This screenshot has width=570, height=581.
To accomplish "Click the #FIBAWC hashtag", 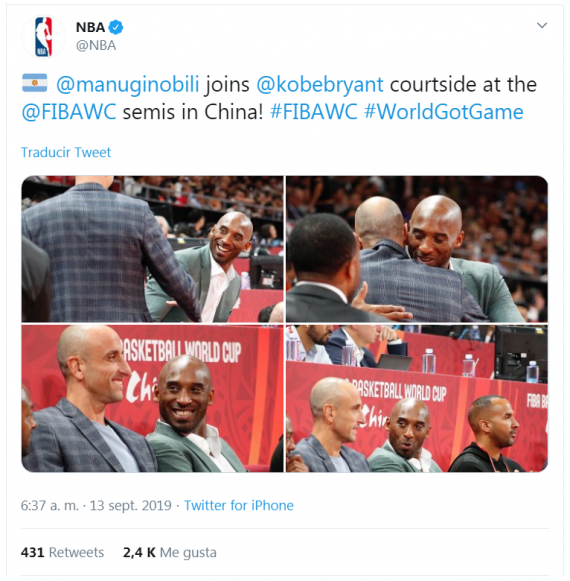I will pyautogui.click(x=314, y=112).
